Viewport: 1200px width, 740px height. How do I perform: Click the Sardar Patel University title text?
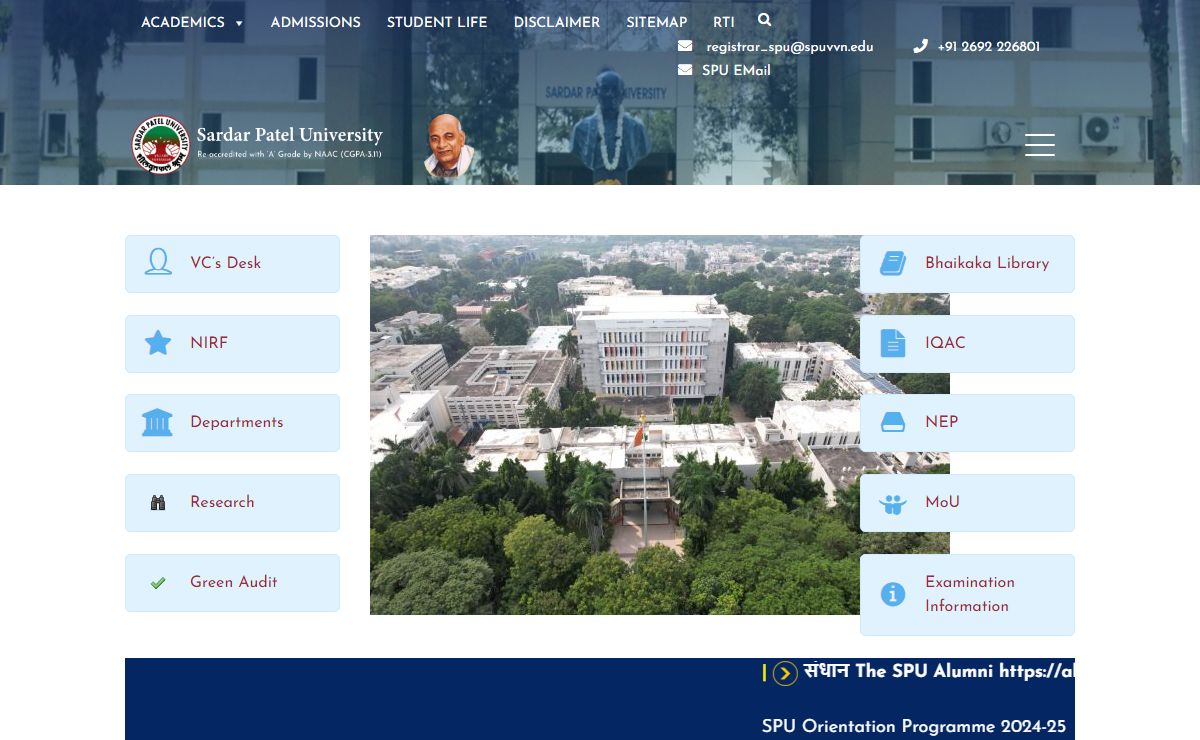290,135
